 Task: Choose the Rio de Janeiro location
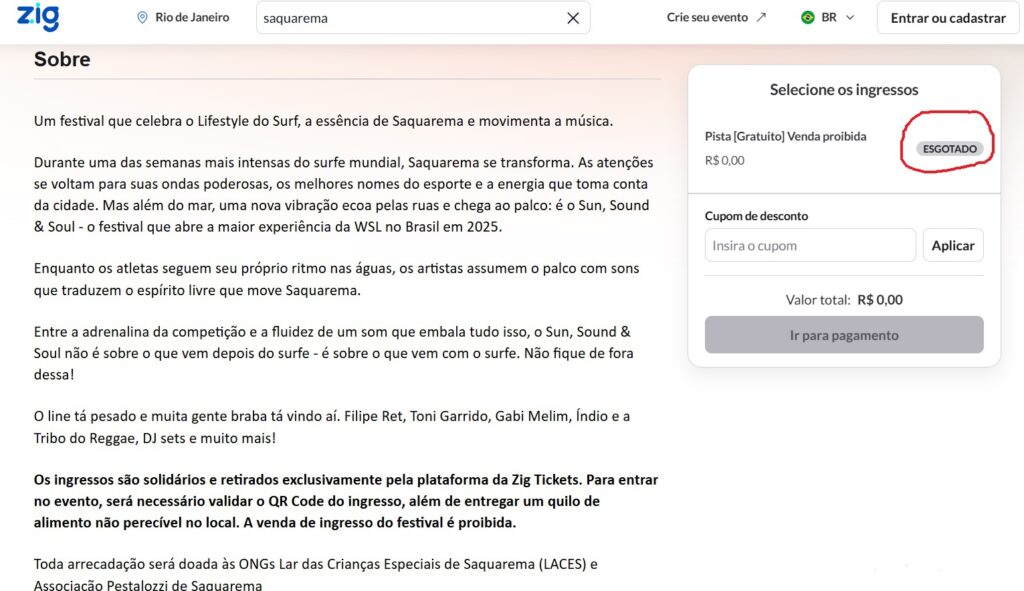[x=192, y=18]
